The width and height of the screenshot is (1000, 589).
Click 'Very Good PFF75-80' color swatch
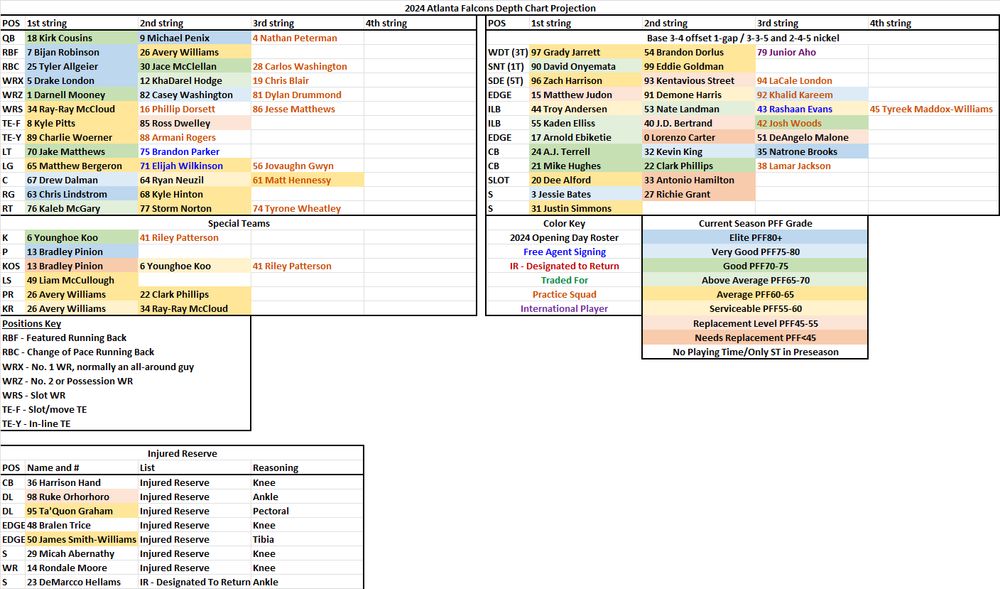pyautogui.click(x=755, y=252)
